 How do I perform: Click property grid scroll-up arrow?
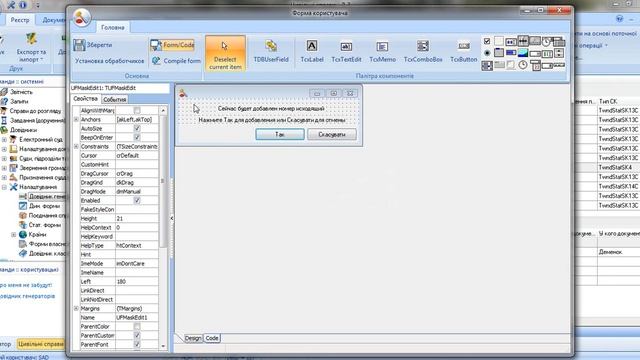[x=163, y=111]
